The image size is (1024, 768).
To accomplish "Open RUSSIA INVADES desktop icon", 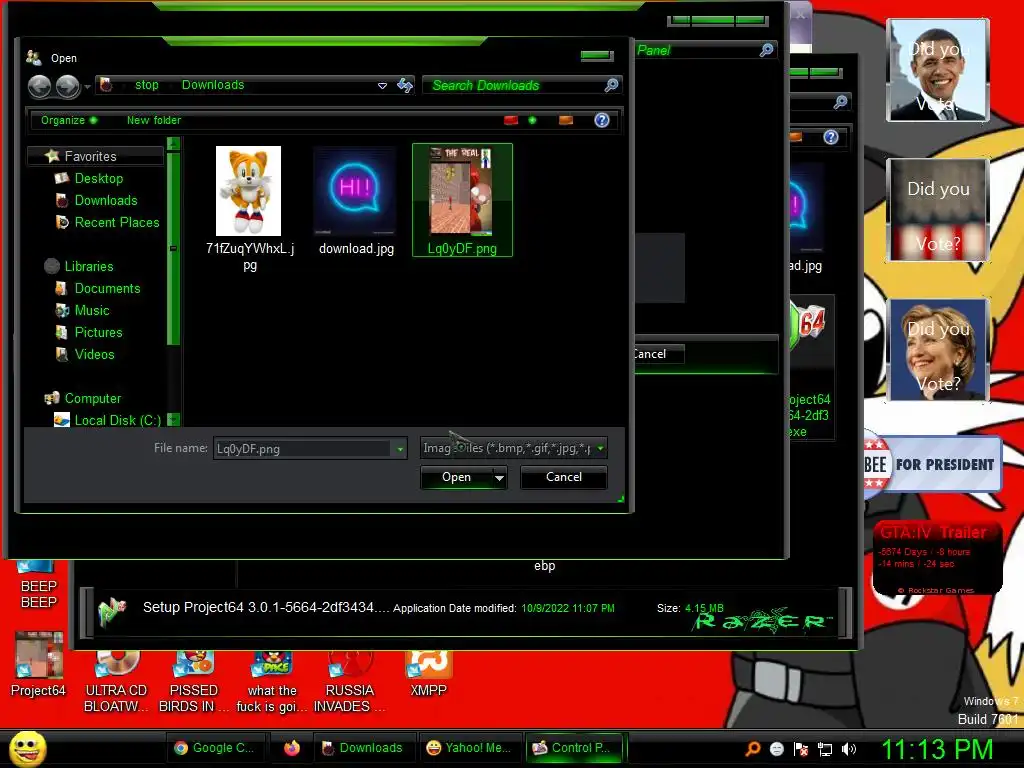I will point(349,682).
